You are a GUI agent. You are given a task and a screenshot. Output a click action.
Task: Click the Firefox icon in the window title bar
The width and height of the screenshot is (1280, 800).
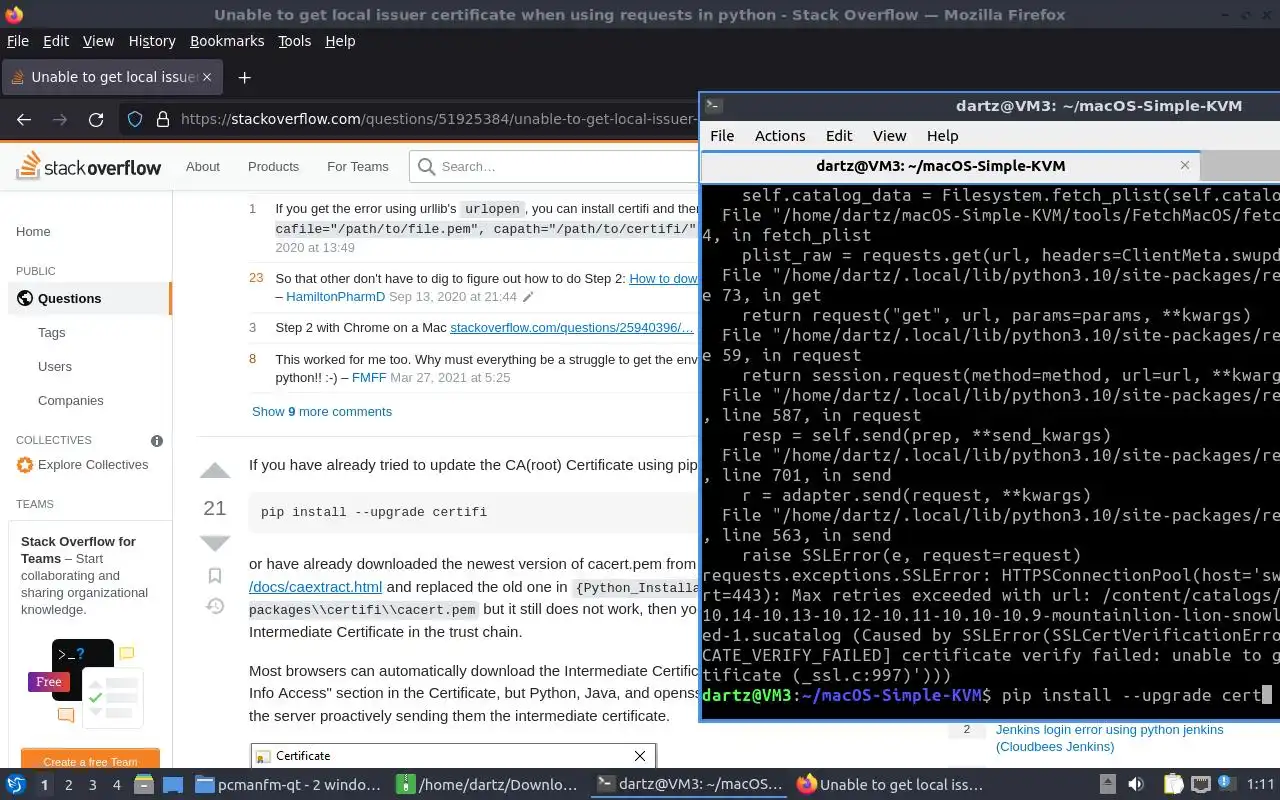[13, 14]
